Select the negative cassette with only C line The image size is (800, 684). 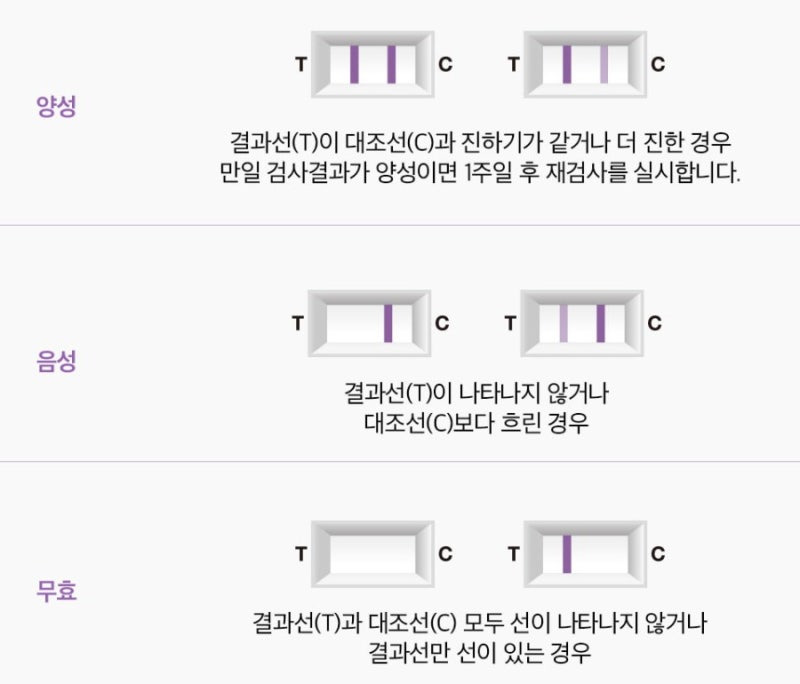click(369, 323)
